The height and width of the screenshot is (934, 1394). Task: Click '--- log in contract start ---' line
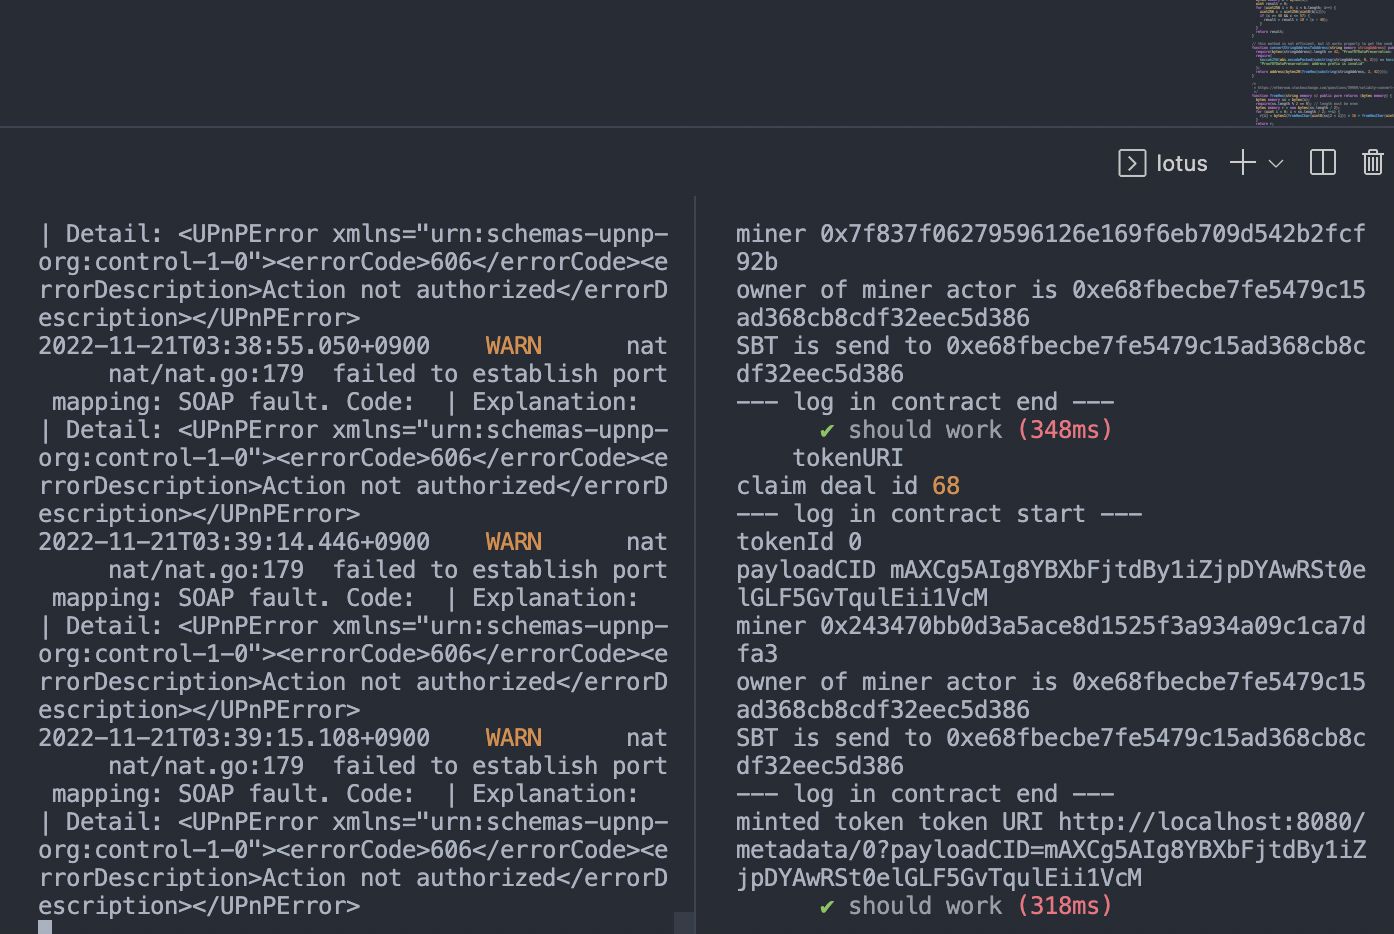[939, 514]
